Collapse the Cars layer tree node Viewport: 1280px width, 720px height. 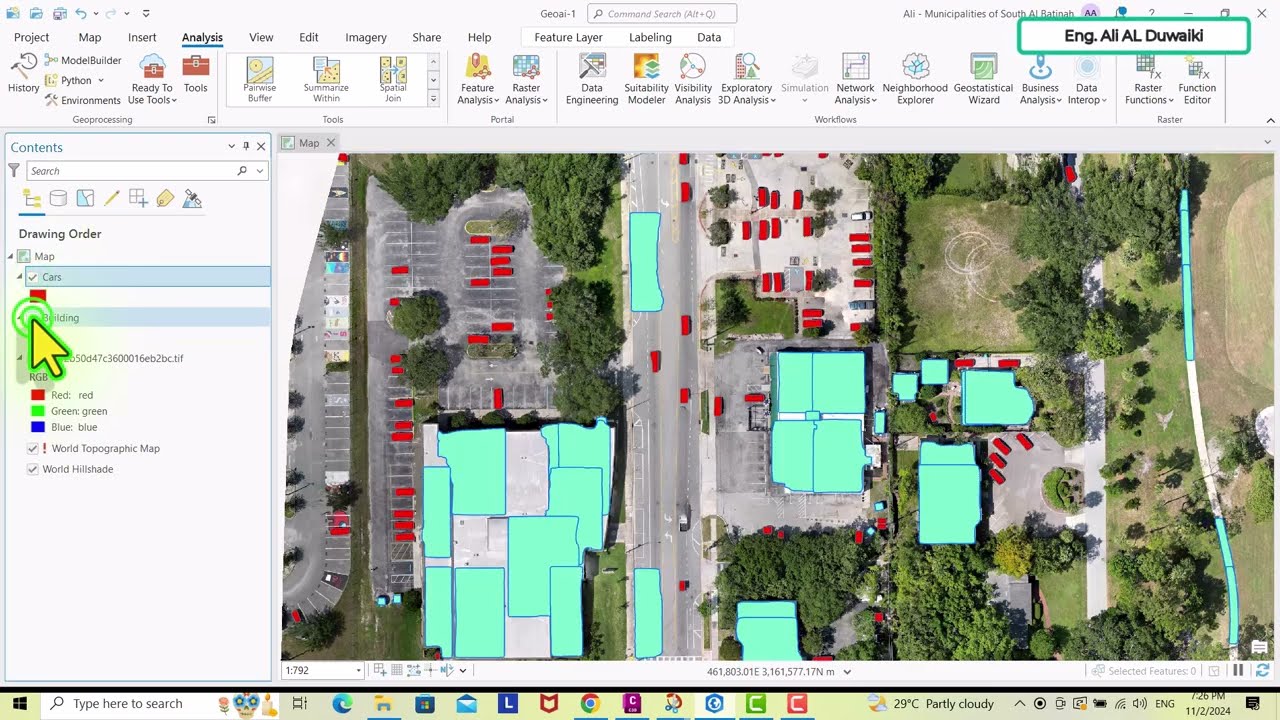(x=19, y=277)
